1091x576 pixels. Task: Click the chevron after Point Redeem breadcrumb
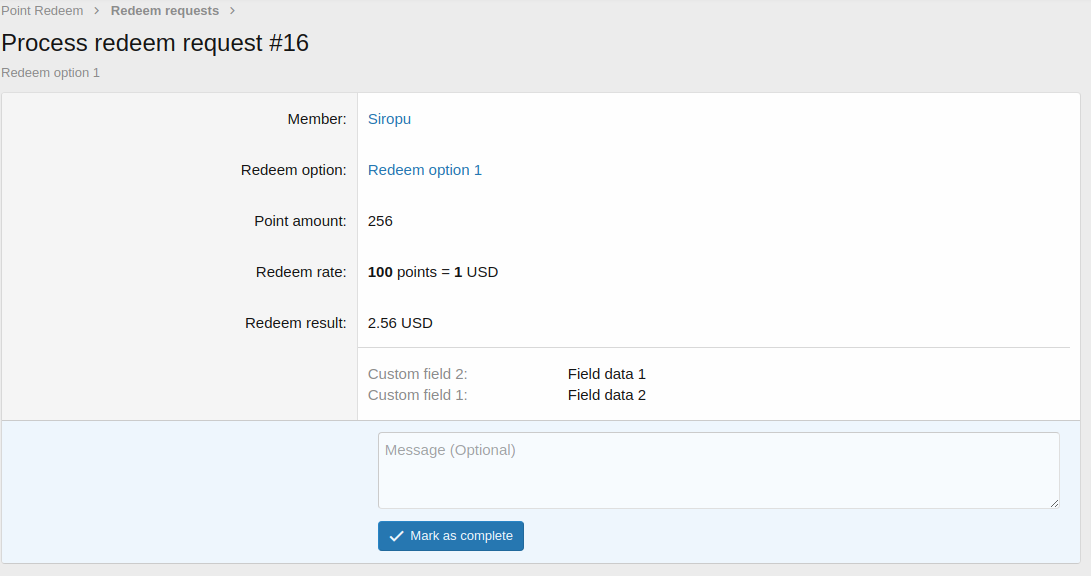(x=97, y=11)
